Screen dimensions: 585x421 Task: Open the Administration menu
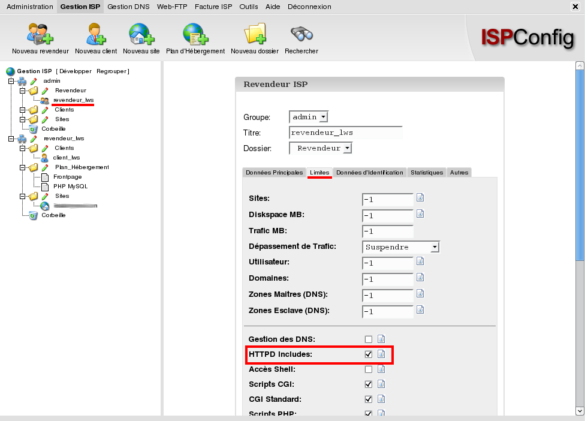(30, 7)
